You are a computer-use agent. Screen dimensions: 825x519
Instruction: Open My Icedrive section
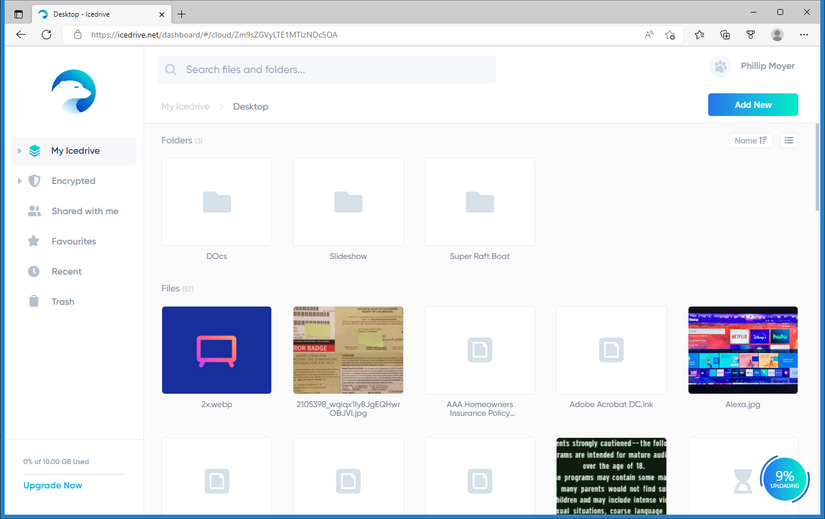click(x=74, y=151)
